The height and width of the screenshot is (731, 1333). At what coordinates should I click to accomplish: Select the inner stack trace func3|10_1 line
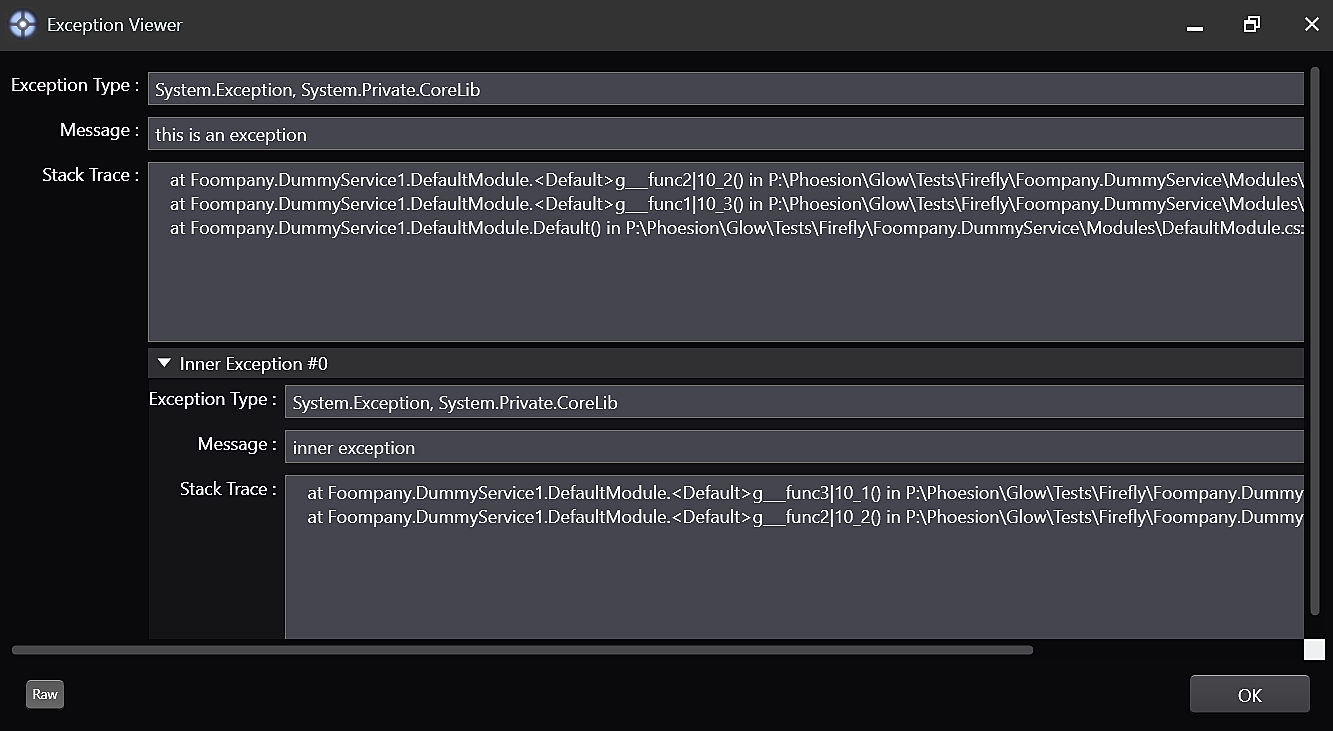point(805,493)
